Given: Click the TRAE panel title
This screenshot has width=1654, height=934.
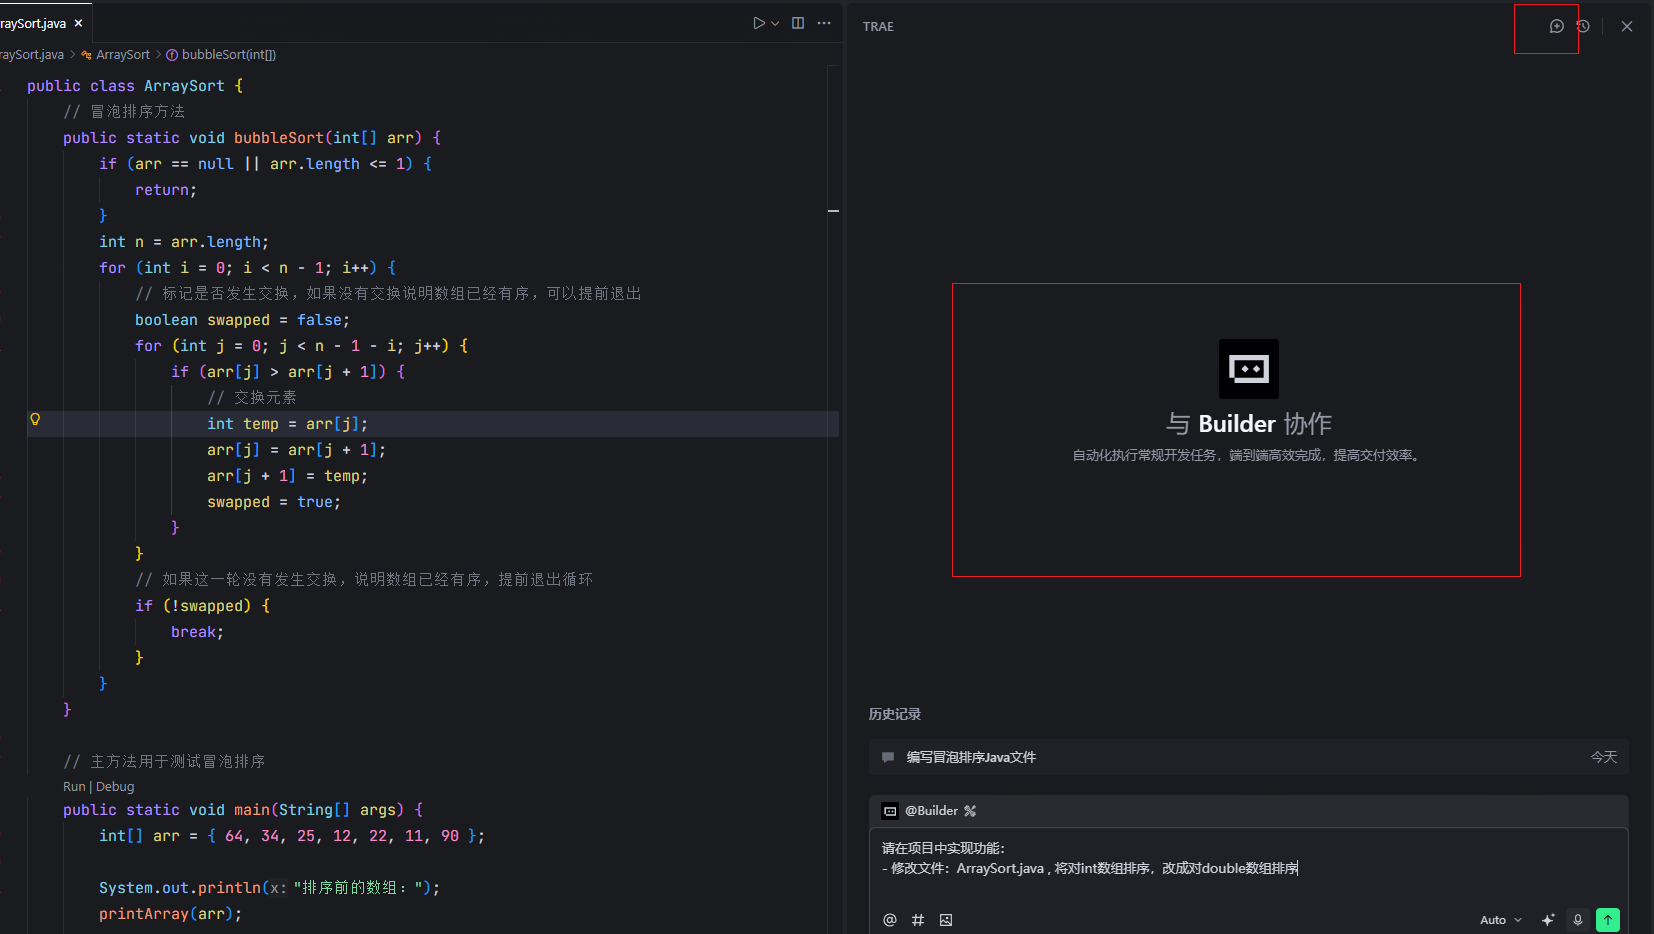Looking at the screenshot, I should coord(878,27).
